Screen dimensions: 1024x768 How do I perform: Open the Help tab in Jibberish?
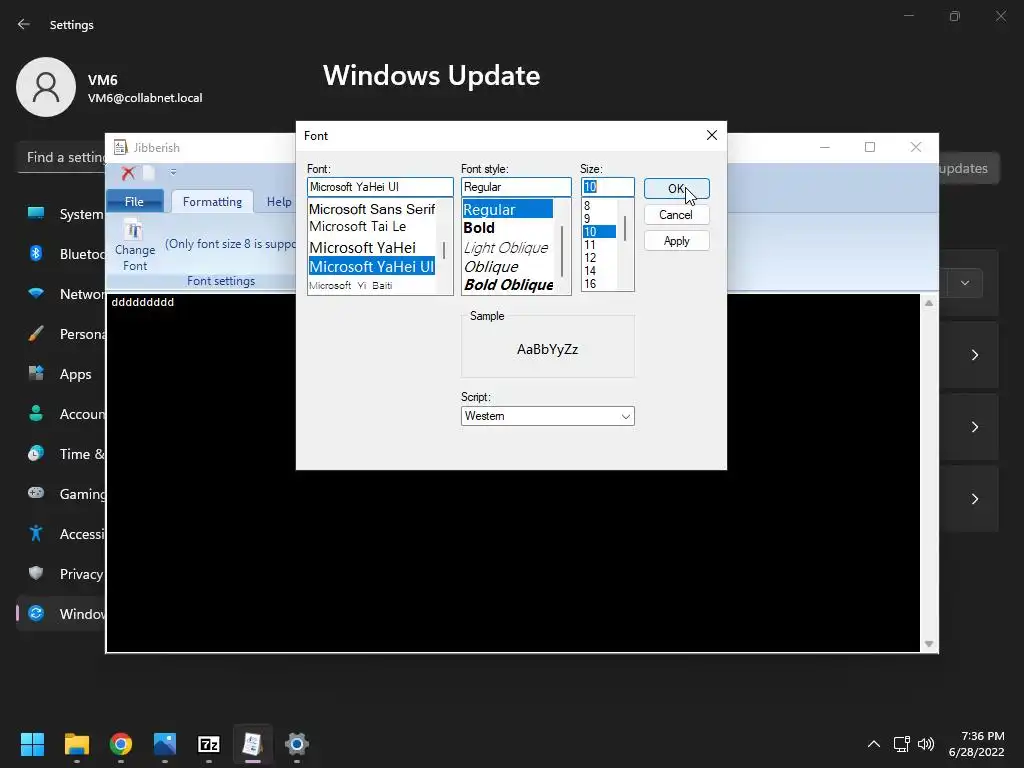[x=279, y=202]
